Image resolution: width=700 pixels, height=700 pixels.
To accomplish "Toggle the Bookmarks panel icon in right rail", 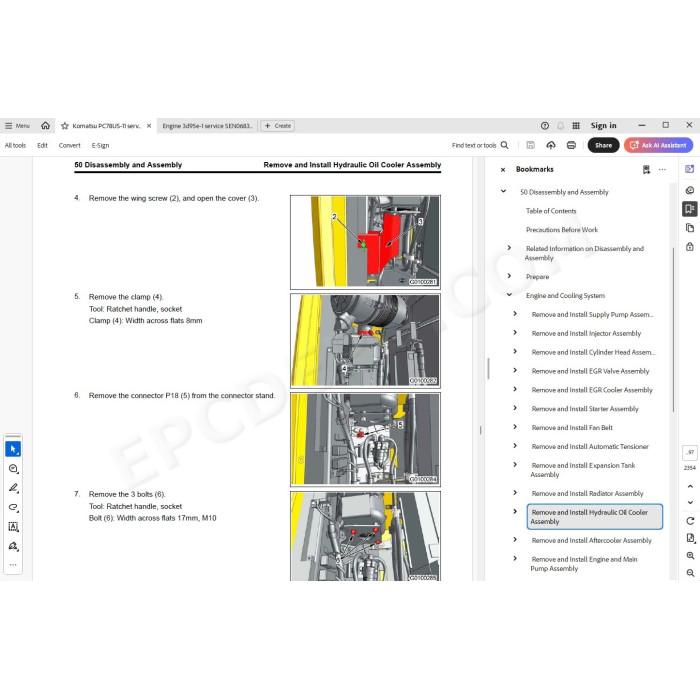I will click(x=690, y=209).
